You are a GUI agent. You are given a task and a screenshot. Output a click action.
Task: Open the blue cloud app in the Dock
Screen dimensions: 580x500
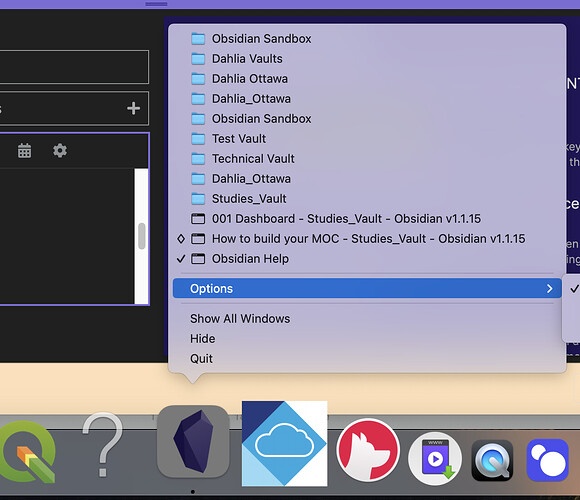(284, 443)
